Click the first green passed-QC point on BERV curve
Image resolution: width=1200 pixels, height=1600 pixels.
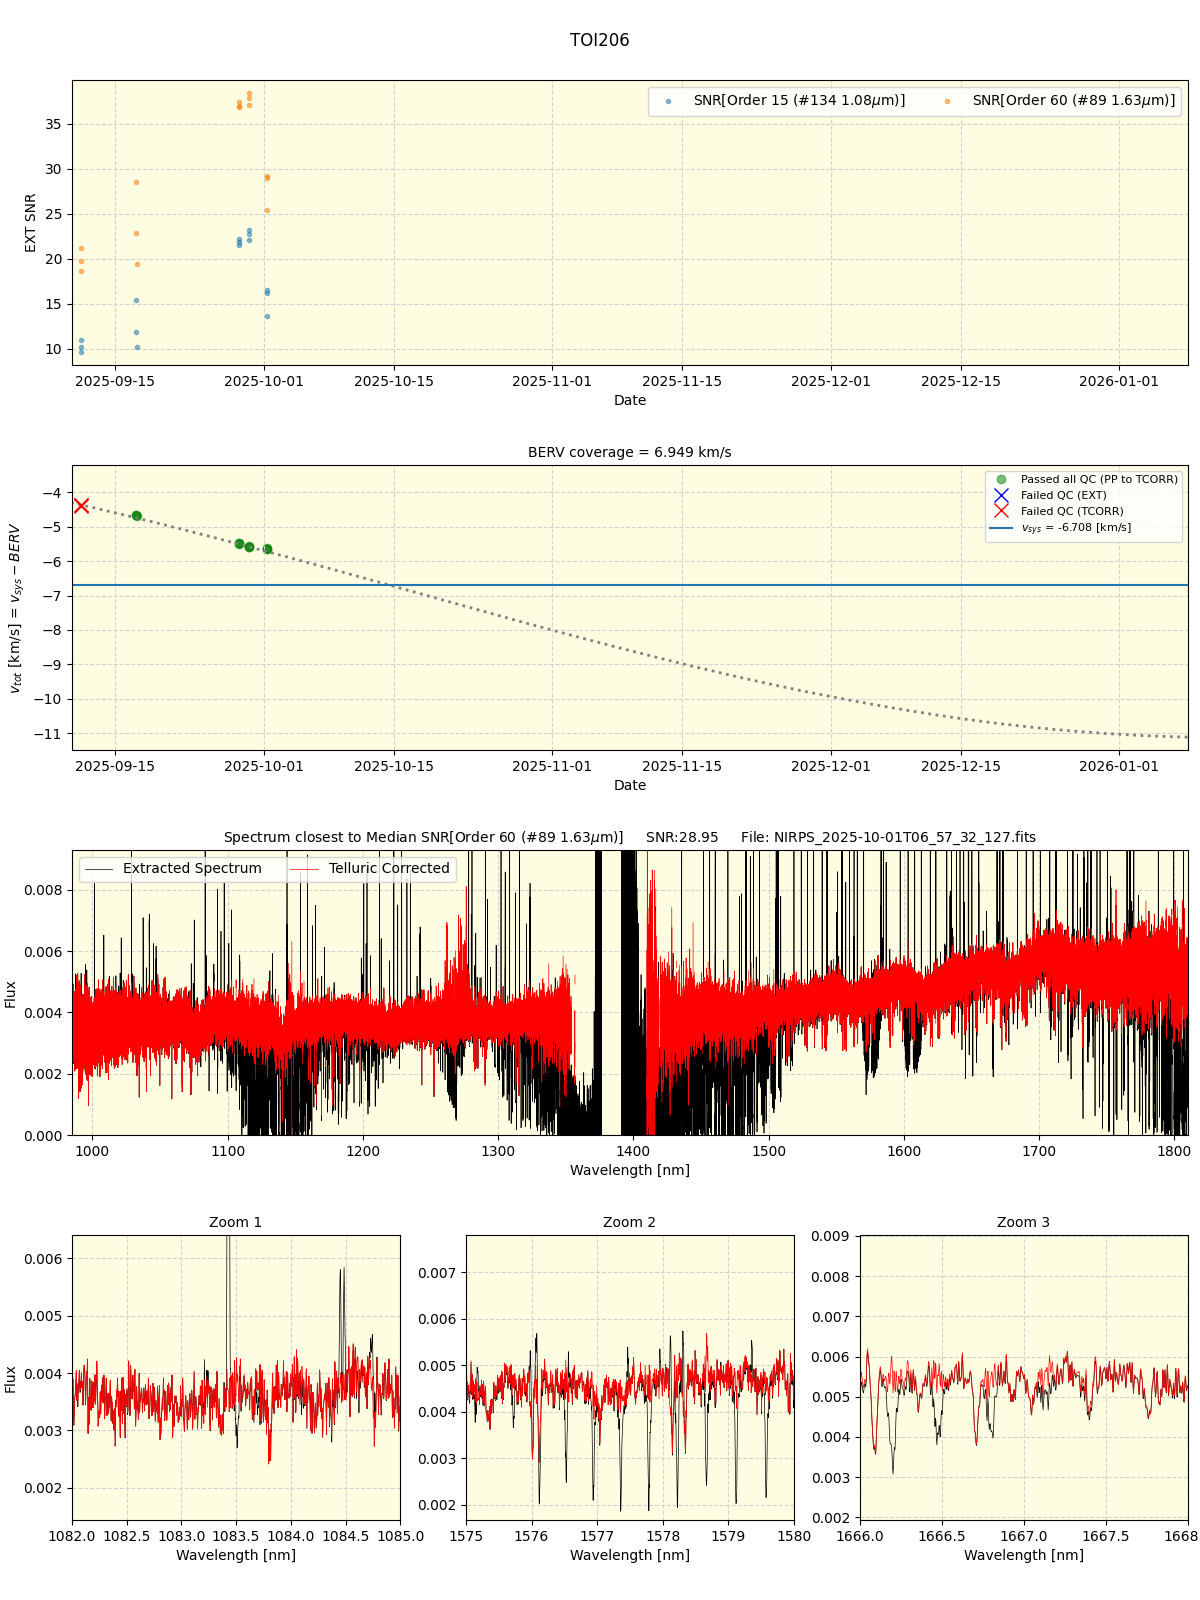[137, 516]
